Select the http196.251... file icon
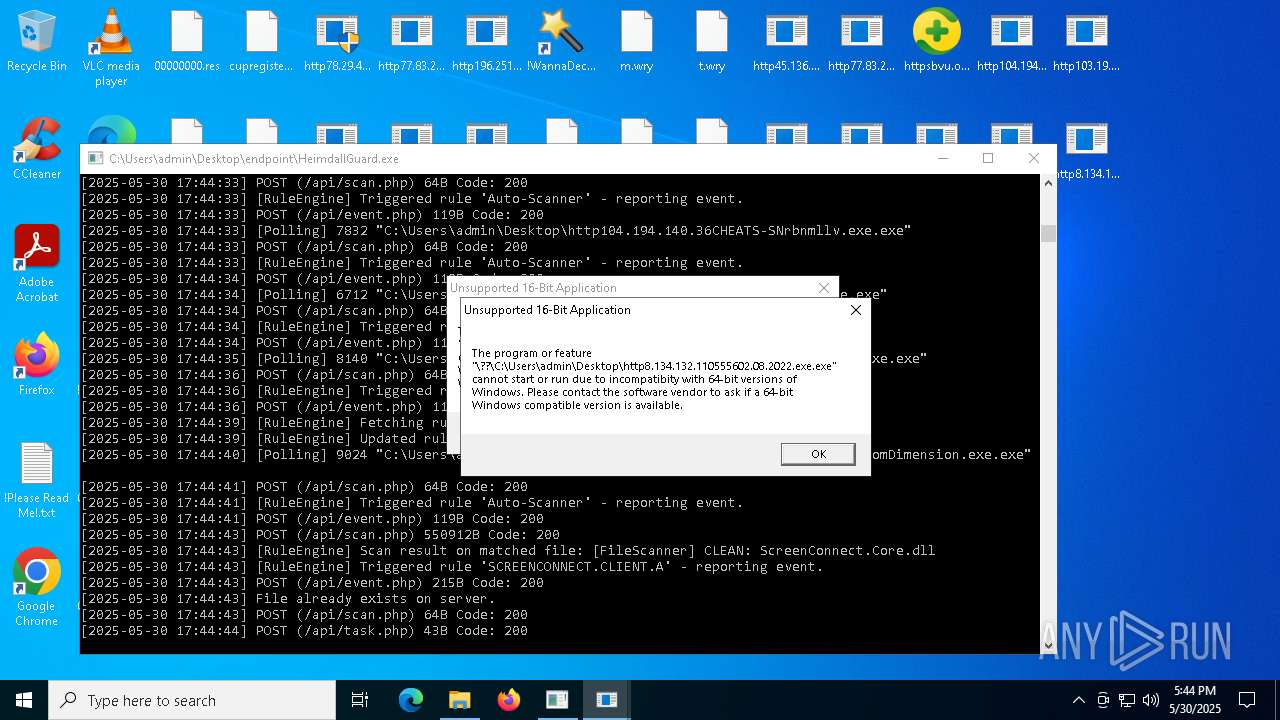Image resolution: width=1280 pixels, height=720 pixels. [x=487, y=42]
